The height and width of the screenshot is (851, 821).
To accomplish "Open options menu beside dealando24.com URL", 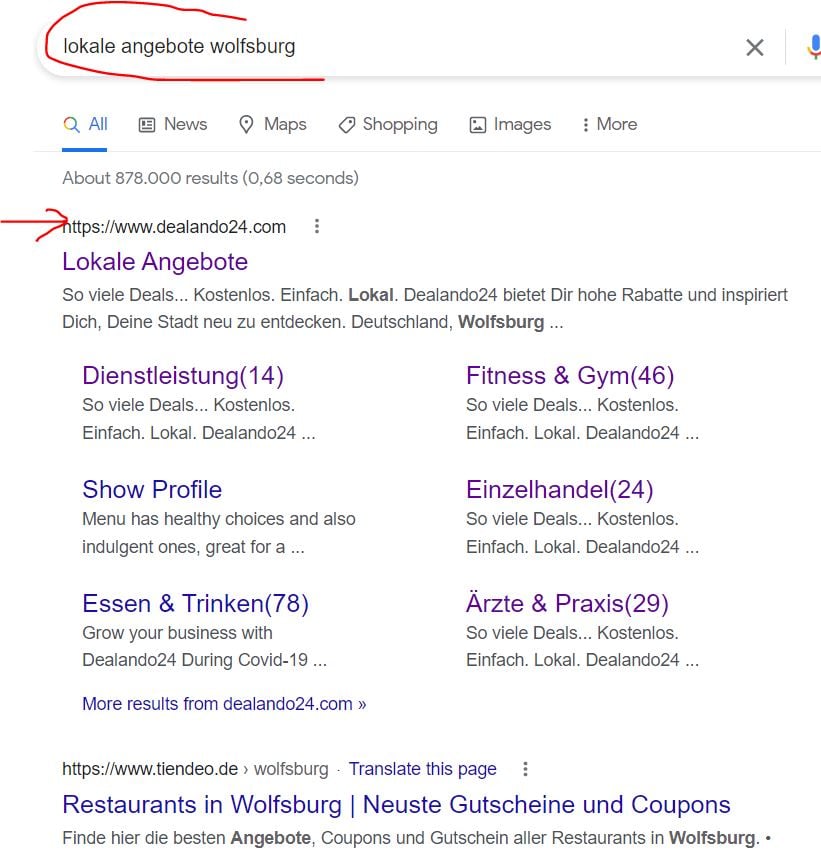I will [317, 227].
